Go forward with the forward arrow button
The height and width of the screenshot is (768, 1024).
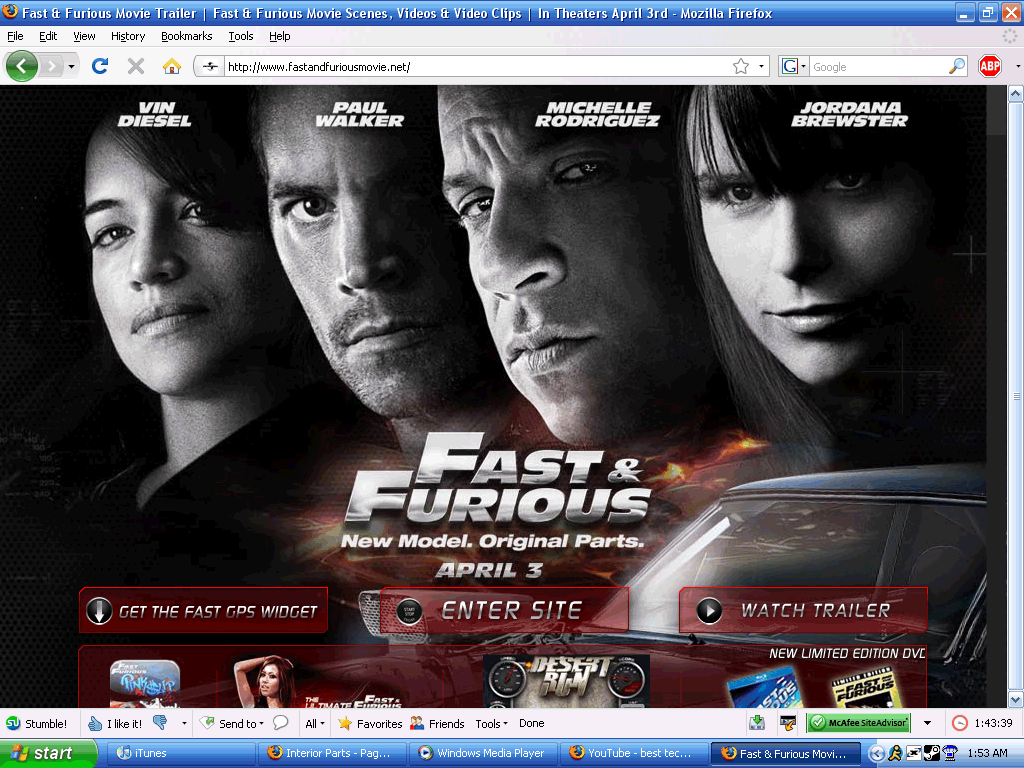52,66
